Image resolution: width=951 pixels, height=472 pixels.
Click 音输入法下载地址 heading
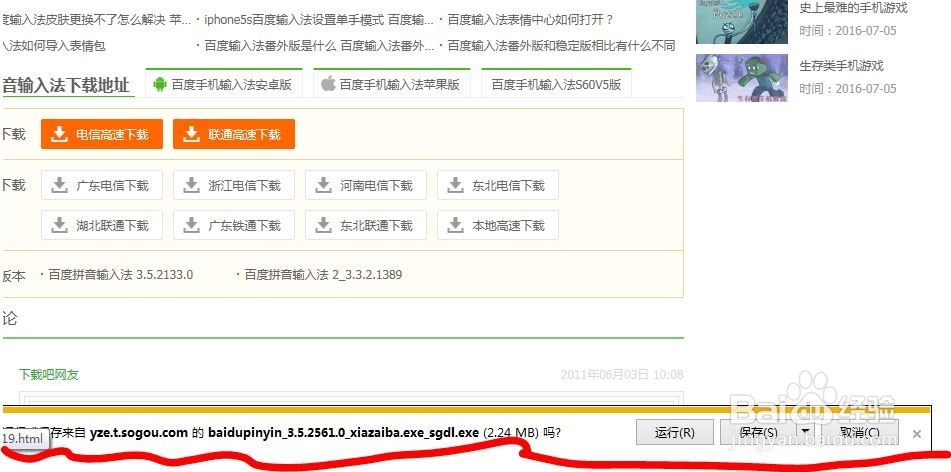66,86
